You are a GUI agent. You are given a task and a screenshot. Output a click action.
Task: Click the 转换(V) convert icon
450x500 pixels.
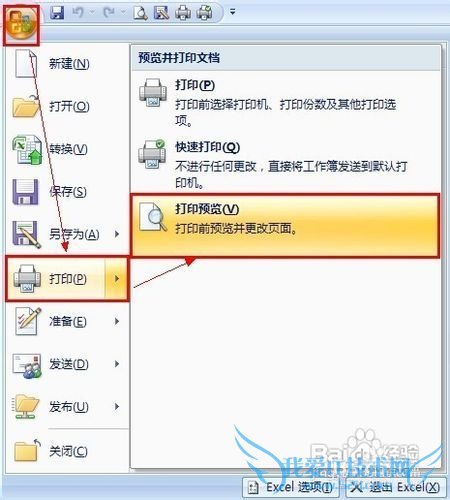coord(27,149)
